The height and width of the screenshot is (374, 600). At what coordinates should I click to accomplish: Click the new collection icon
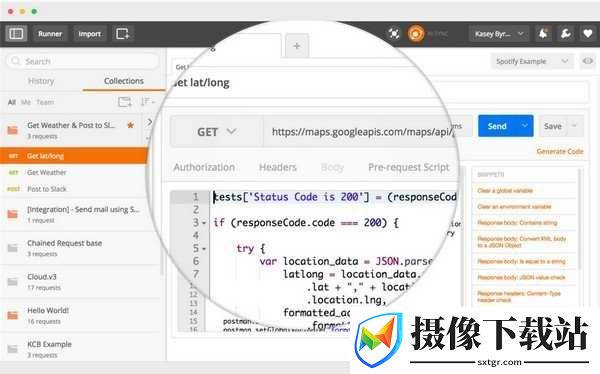pyautogui.click(x=125, y=102)
